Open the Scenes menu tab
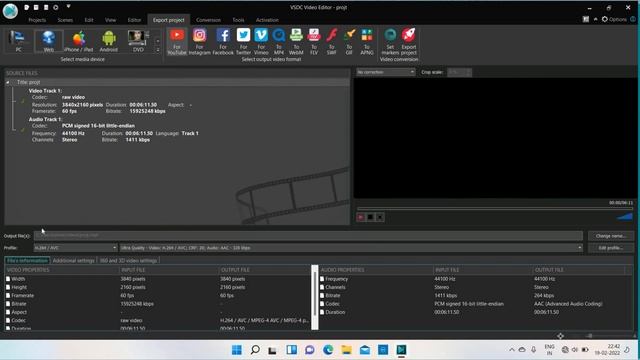This screenshot has width=640, height=360. coord(65,20)
